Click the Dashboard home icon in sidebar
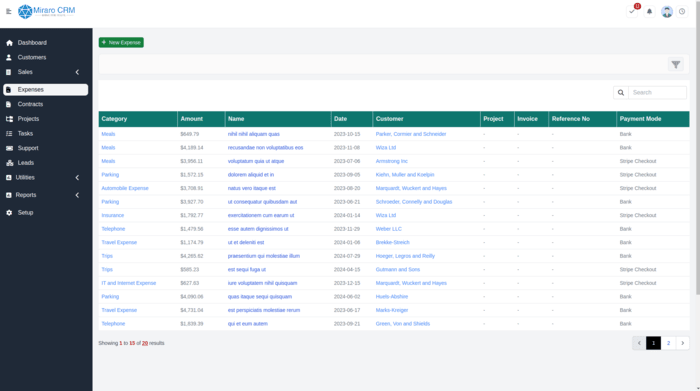This screenshot has width=700, height=391. point(9,43)
